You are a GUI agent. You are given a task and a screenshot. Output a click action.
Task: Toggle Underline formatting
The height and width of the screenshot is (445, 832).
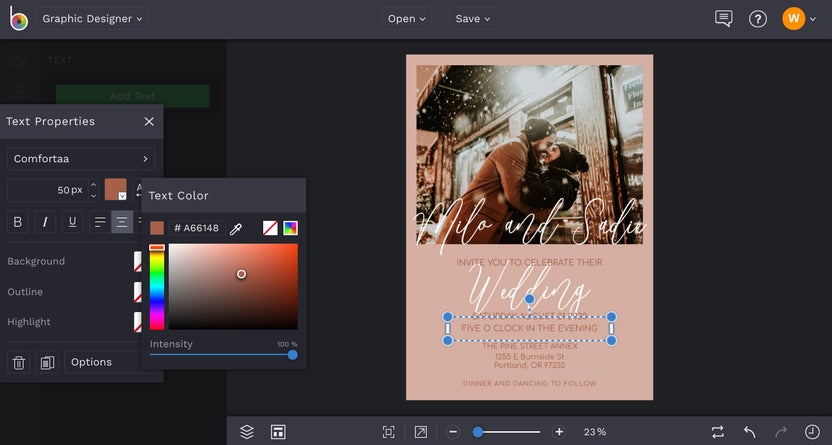click(73, 222)
